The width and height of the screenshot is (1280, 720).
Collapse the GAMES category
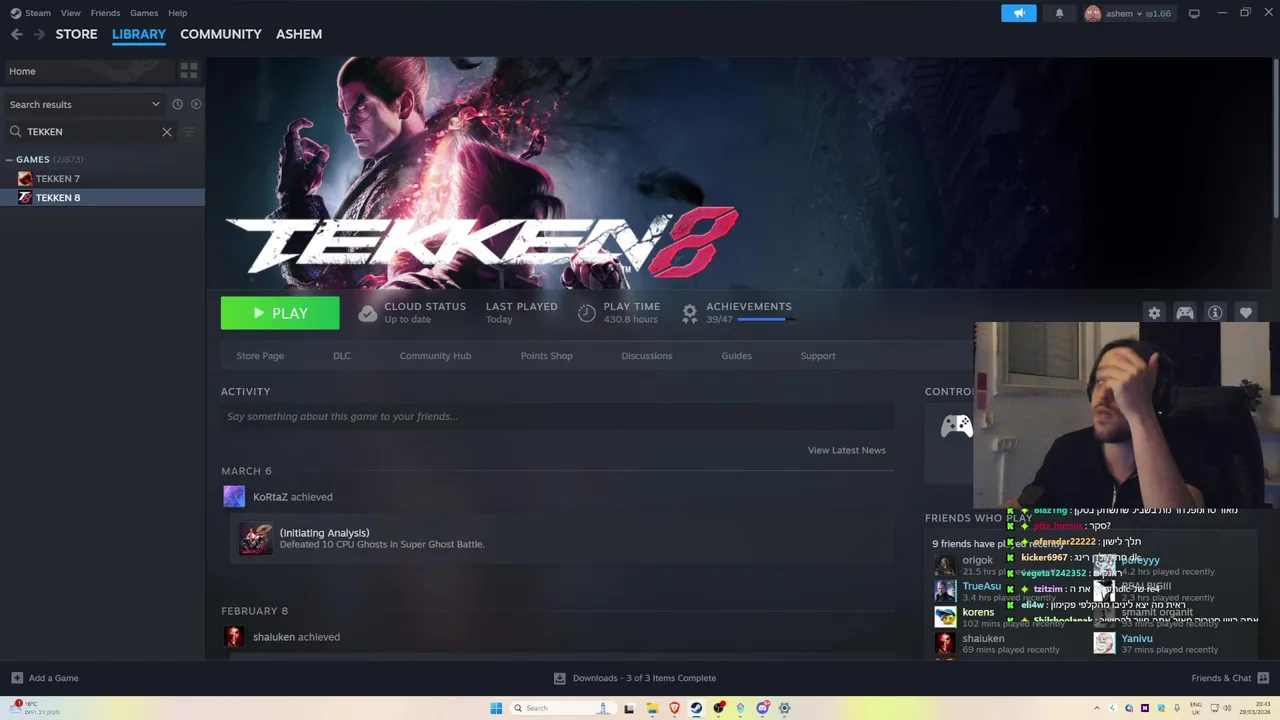pos(9,160)
